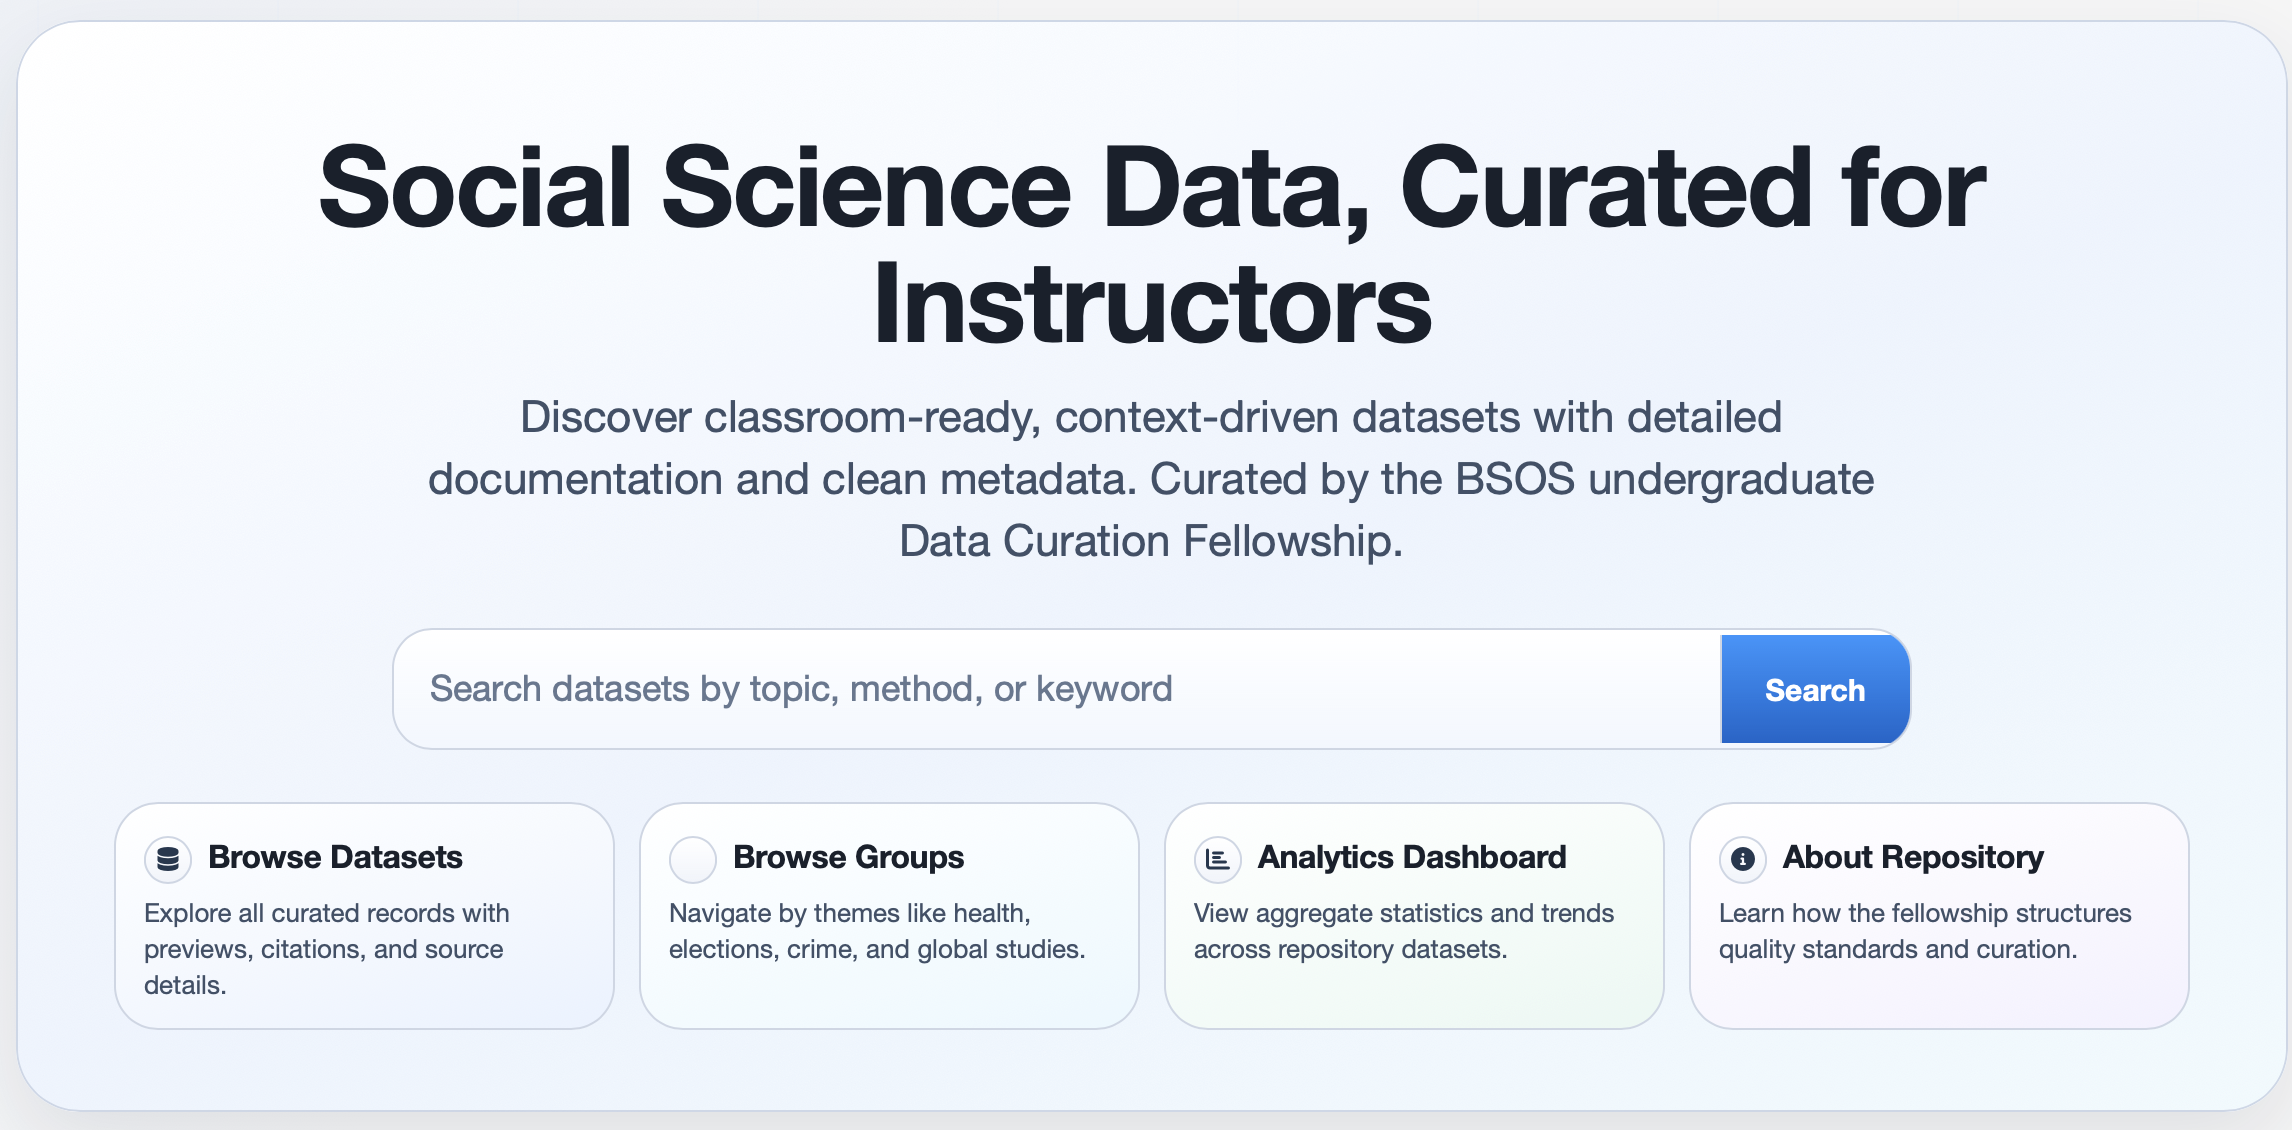Select the About Repository card title
The width and height of the screenshot is (2292, 1130).
[1912, 857]
